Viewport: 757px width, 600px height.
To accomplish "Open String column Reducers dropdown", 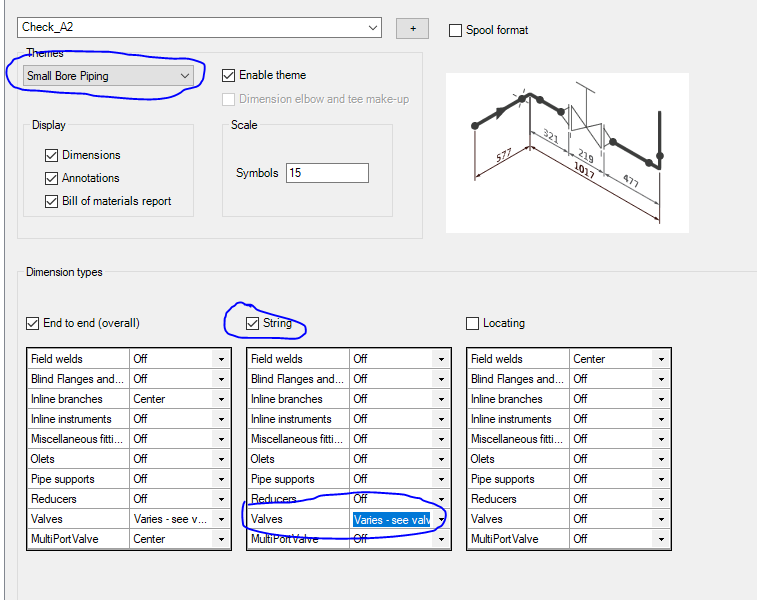I will tap(441, 499).
